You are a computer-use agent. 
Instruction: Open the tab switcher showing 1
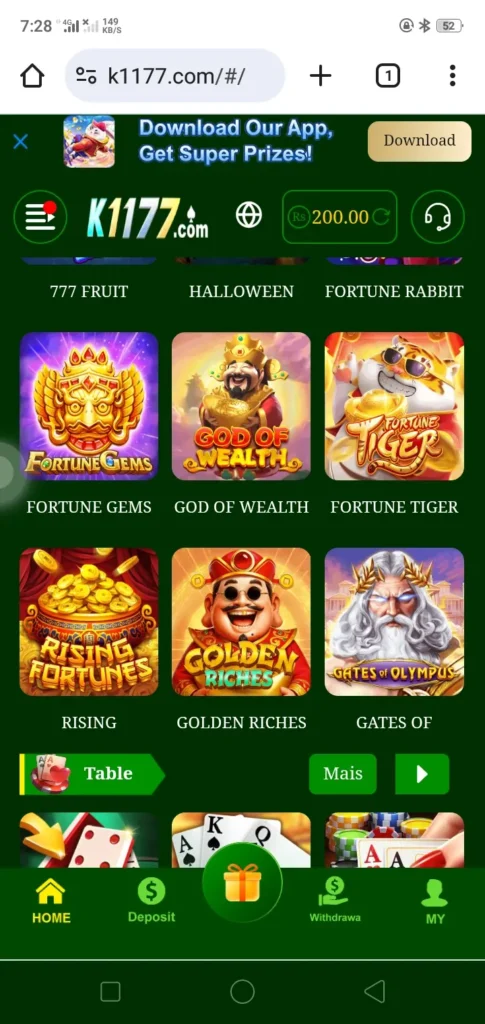pyautogui.click(x=388, y=76)
